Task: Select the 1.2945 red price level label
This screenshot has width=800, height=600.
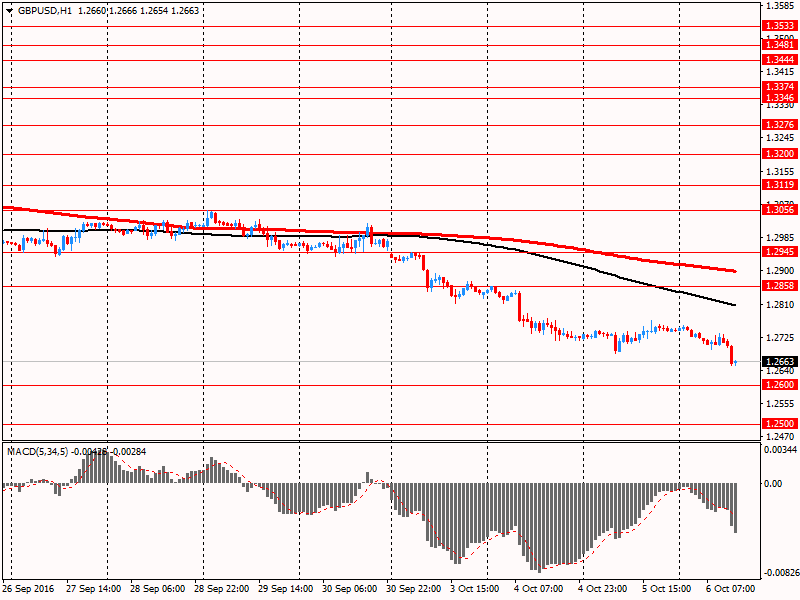Action: 780,252
